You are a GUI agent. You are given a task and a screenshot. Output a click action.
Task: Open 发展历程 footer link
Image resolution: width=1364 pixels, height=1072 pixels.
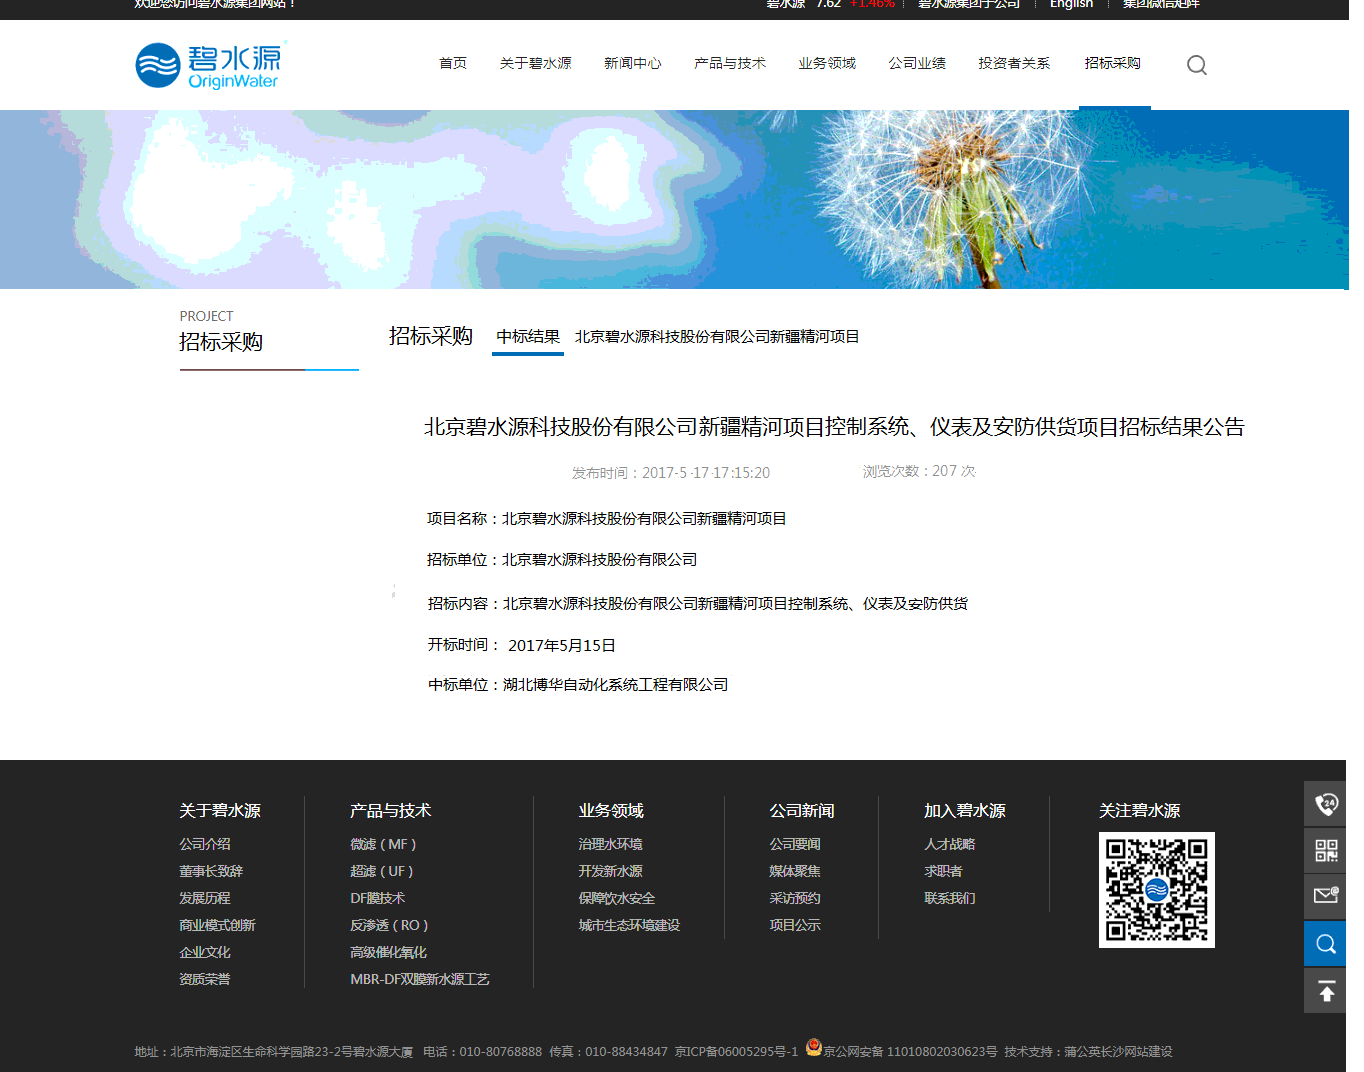(205, 898)
